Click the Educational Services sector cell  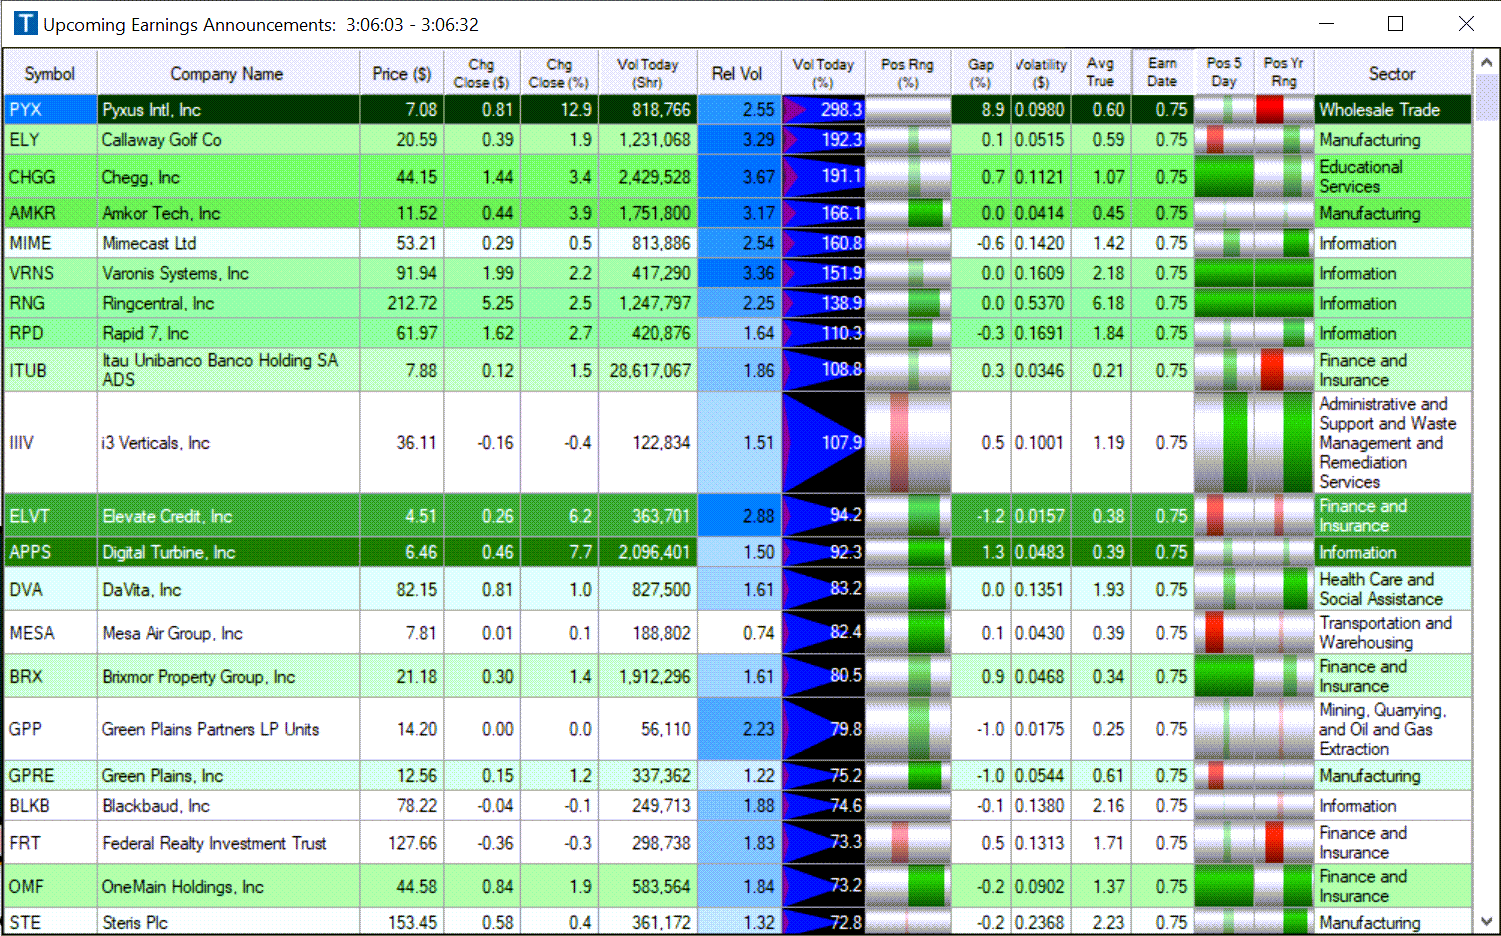point(1392,177)
